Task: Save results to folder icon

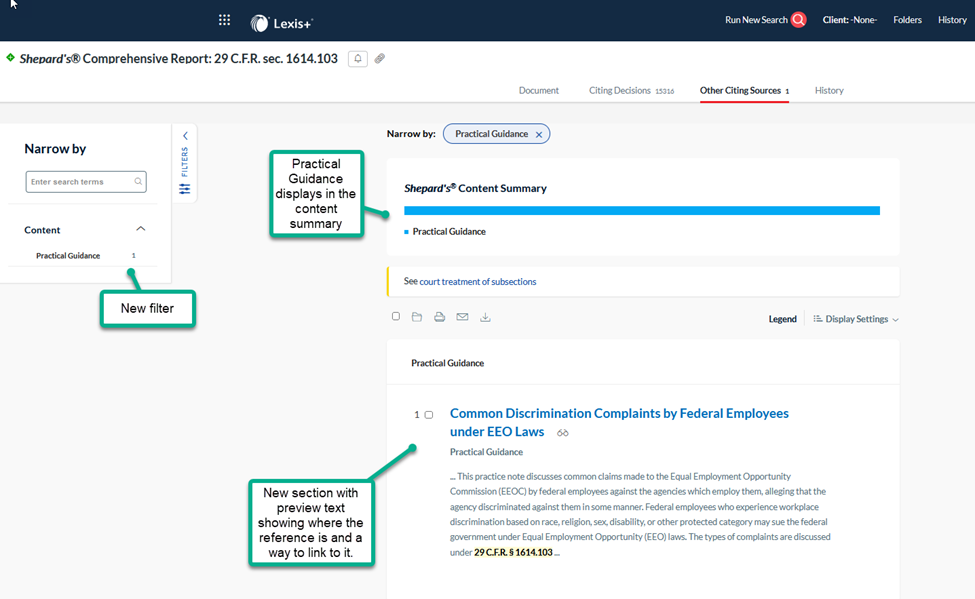Action: click(417, 317)
